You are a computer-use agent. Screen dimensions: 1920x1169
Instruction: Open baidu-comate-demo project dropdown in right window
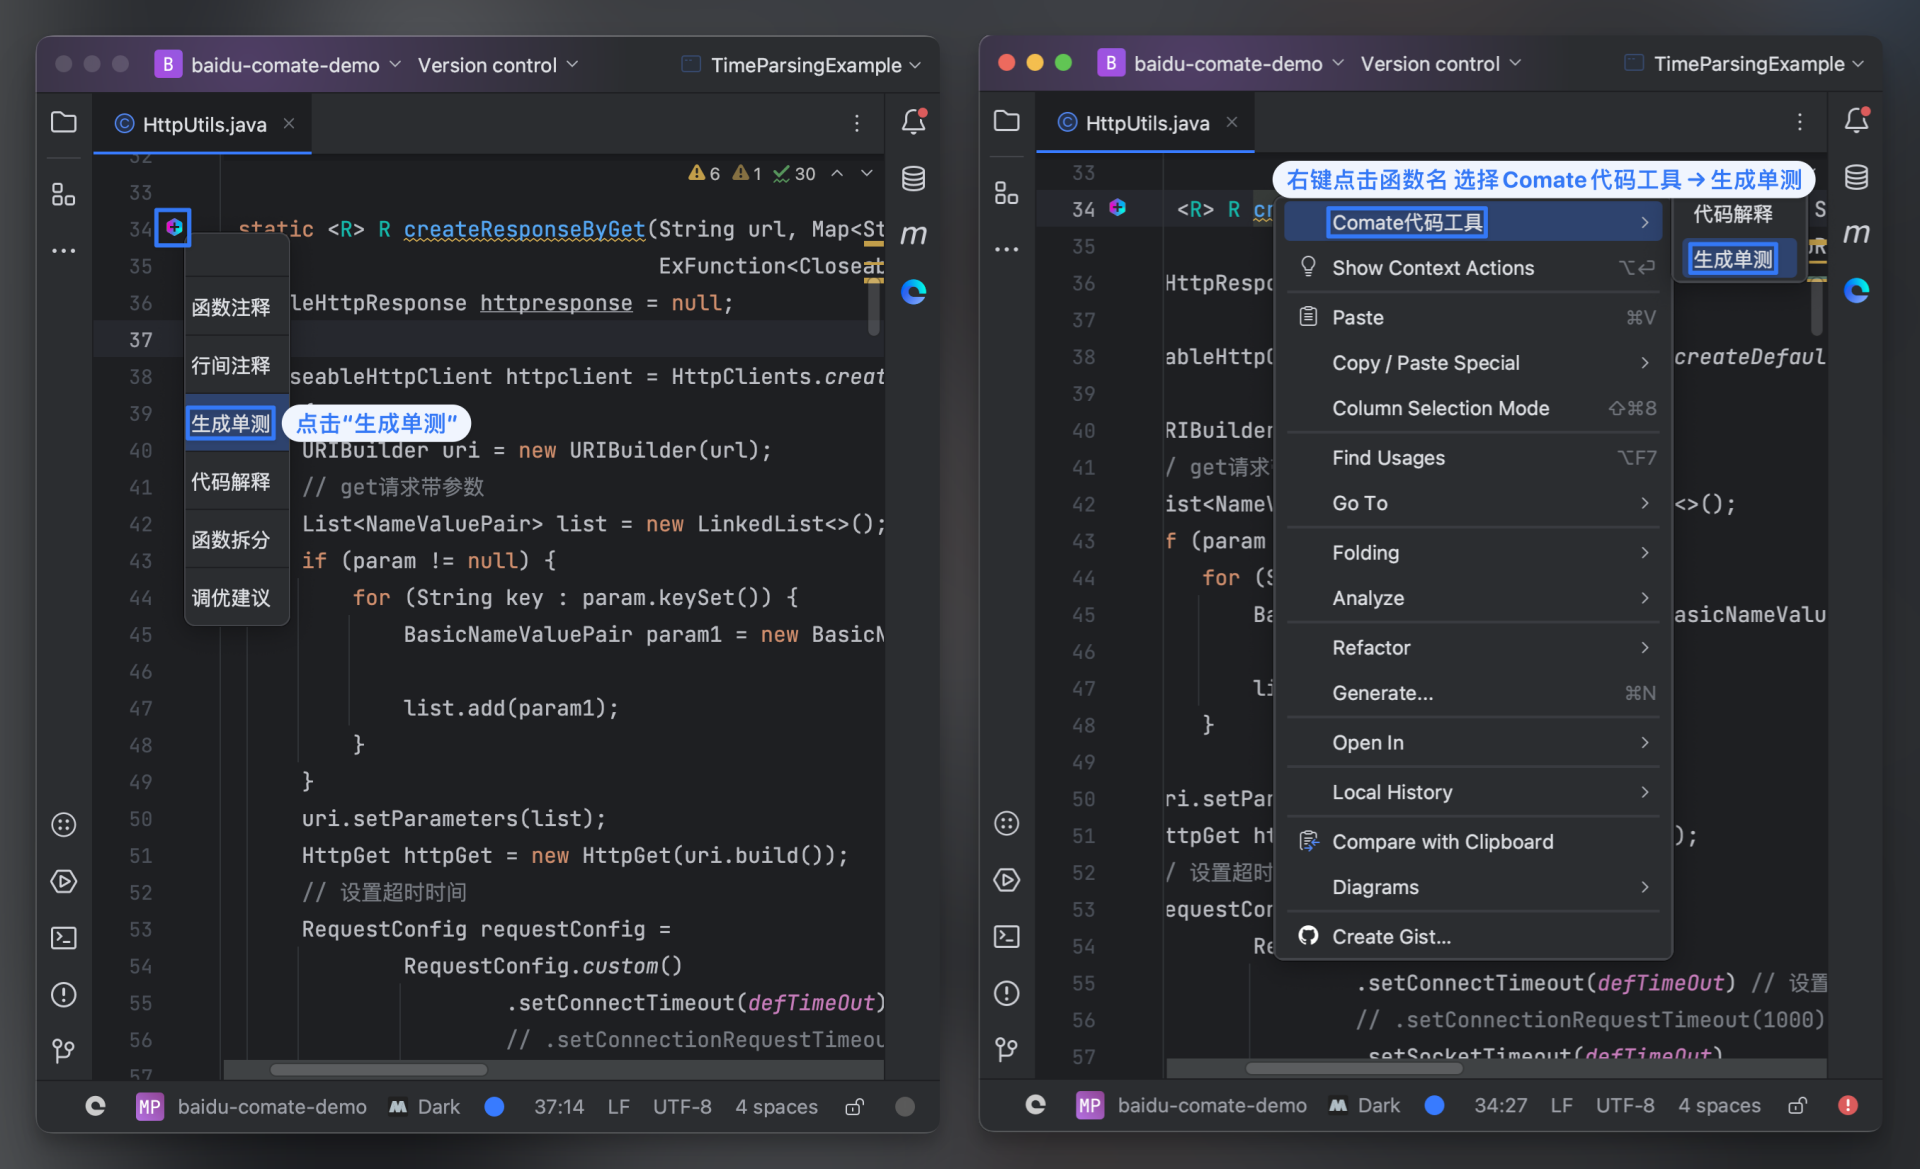(1228, 64)
